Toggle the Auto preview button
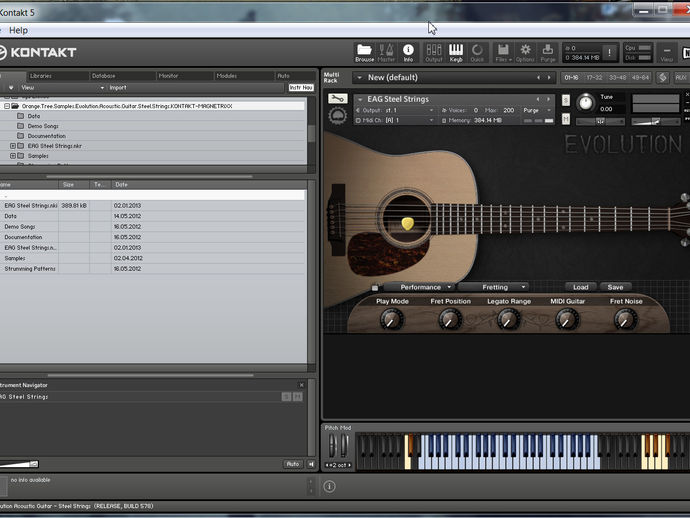Viewport: 690px width, 518px height. [x=293, y=464]
